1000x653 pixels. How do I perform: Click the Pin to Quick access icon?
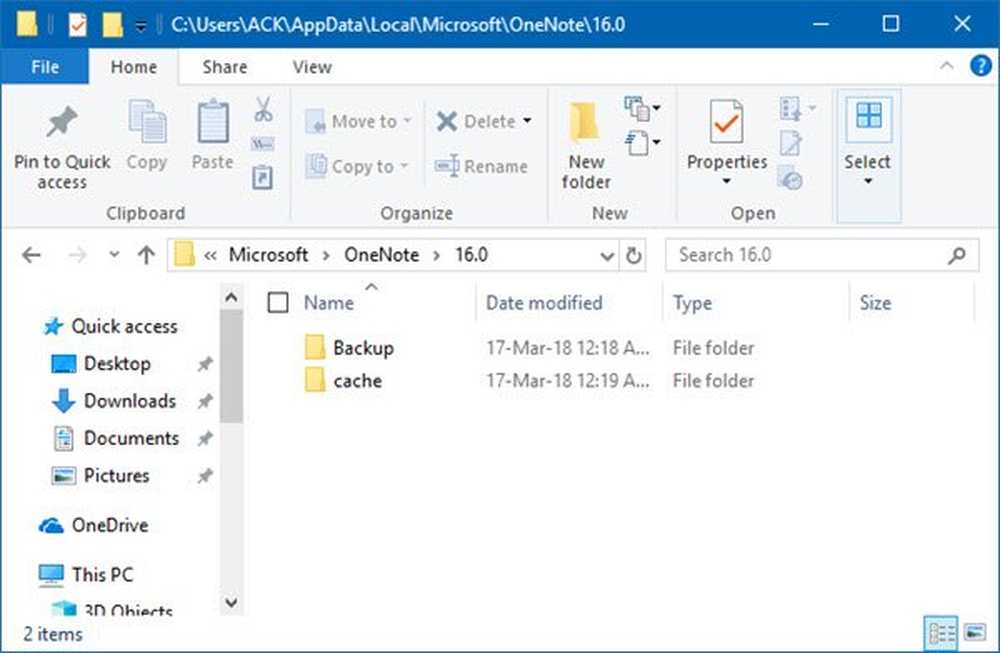coord(61,123)
